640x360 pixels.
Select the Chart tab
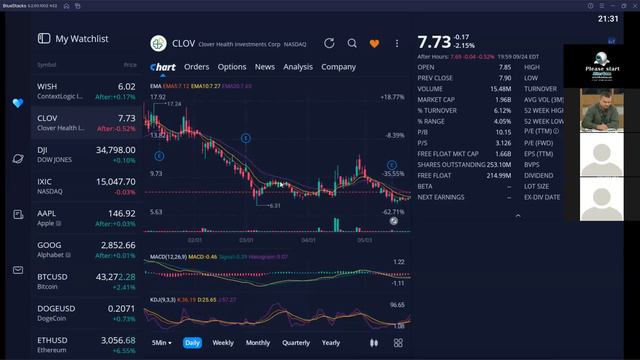coord(162,67)
